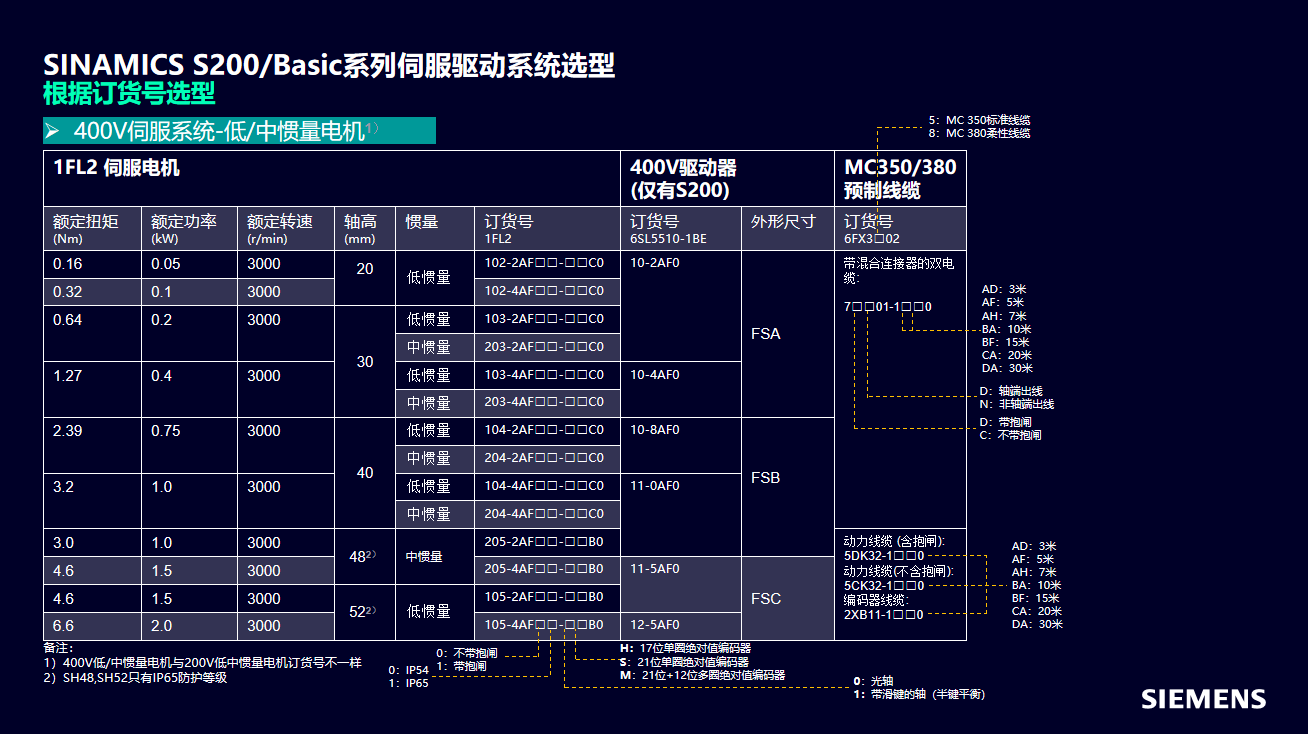Image resolution: width=1308 pixels, height=734 pixels.
Task: Click the title "SINAMICS S200/Basic系列伺服驱动系统选型"
Action: (329, 66)
